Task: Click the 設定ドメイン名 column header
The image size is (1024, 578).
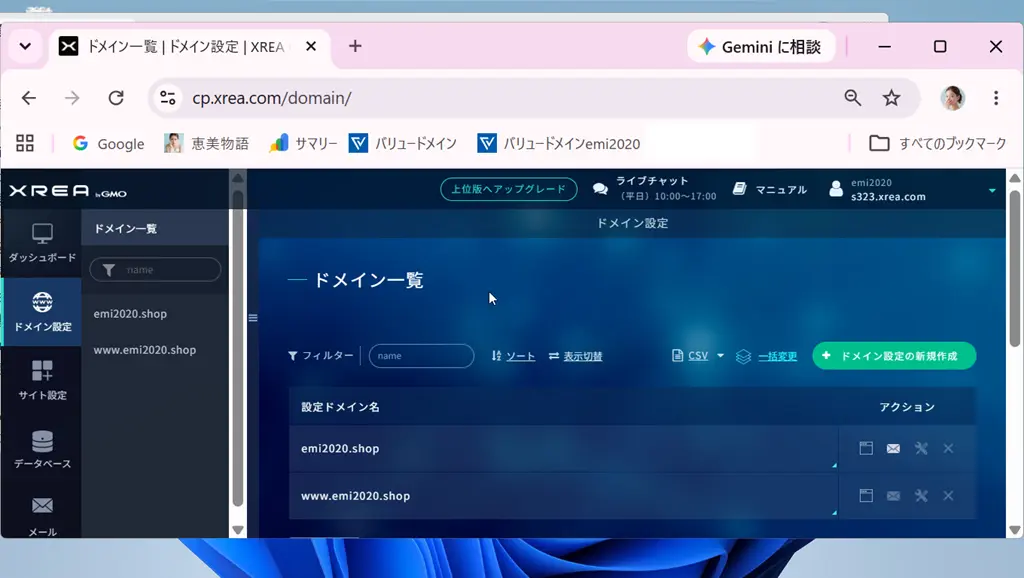Action: click(x=340, y=407)
